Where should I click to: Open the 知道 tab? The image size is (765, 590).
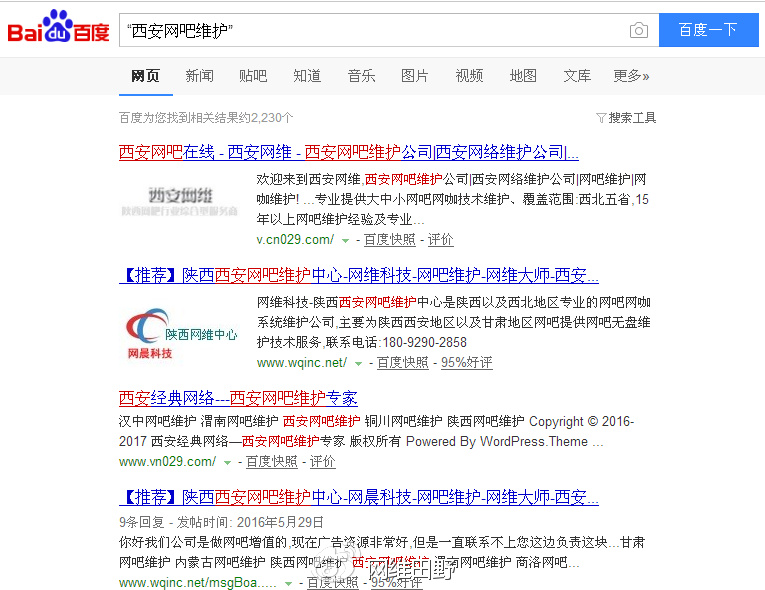click(307, 76)
